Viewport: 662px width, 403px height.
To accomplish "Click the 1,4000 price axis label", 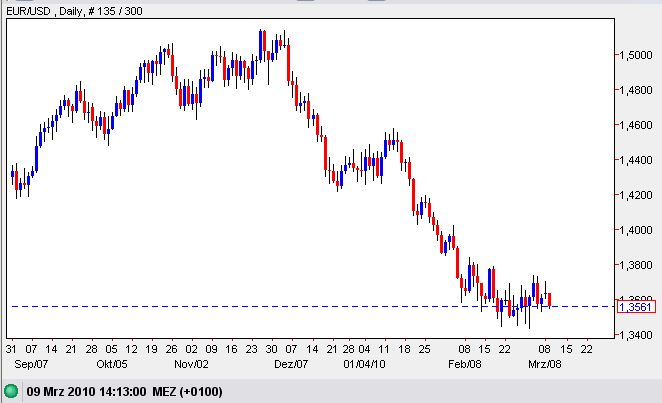I will (x=636, y=230).
